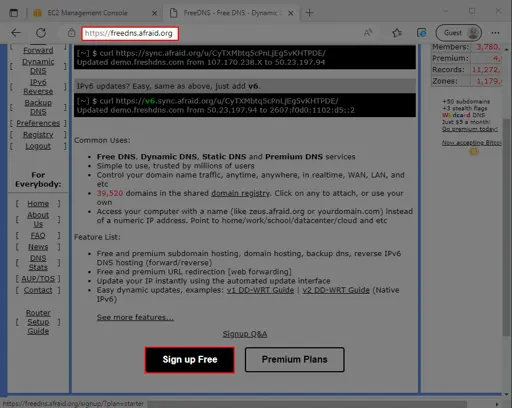
Task: Open the v1 DD-WRT Guide link
Action: (260, 290)
